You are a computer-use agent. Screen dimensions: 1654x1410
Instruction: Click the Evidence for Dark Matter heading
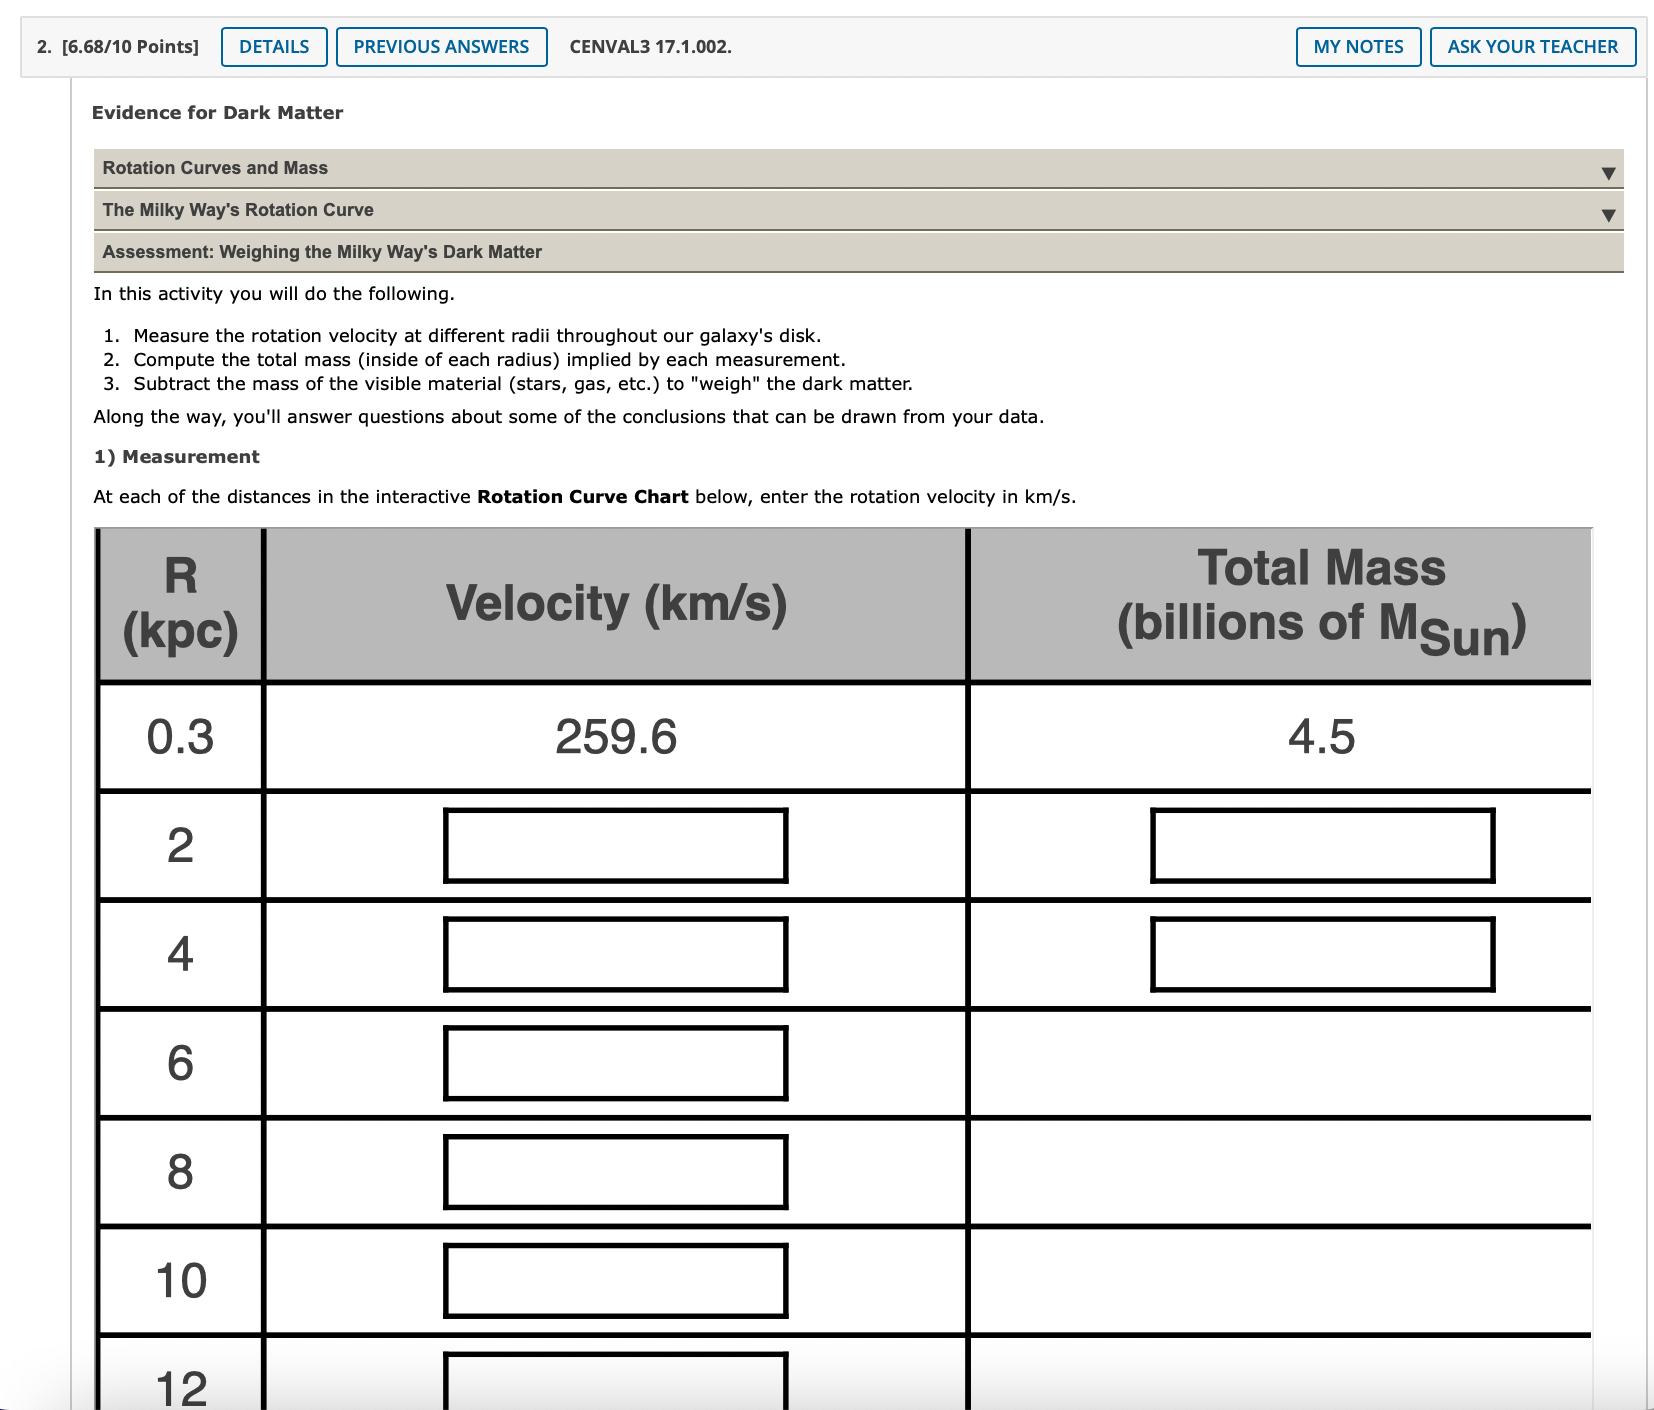point(217,112)
